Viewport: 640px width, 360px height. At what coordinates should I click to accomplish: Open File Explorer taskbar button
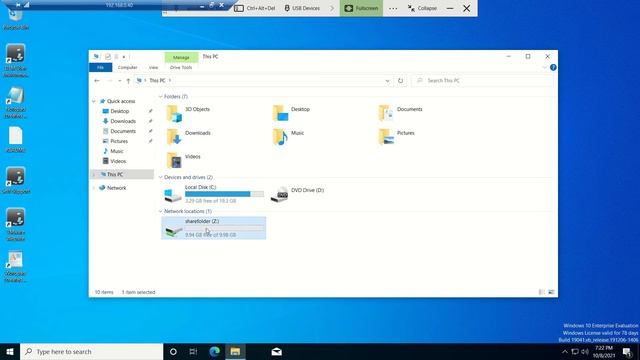click(235, 351)
